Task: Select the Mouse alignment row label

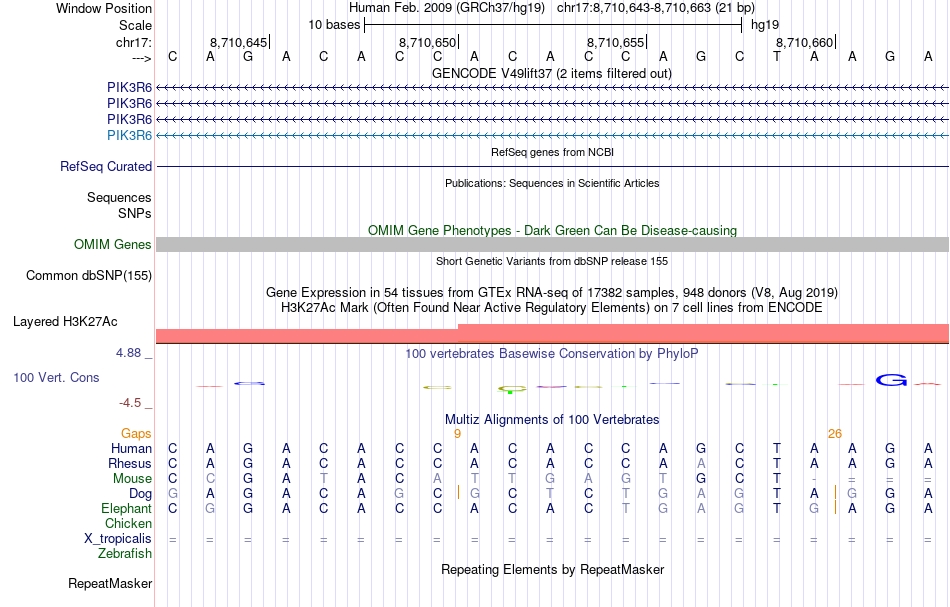Action: coord(132,479)
